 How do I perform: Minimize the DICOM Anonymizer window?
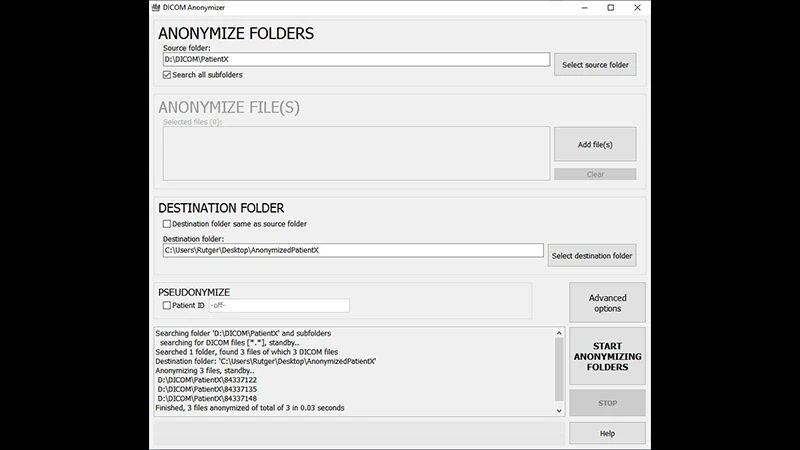point(581,8)
